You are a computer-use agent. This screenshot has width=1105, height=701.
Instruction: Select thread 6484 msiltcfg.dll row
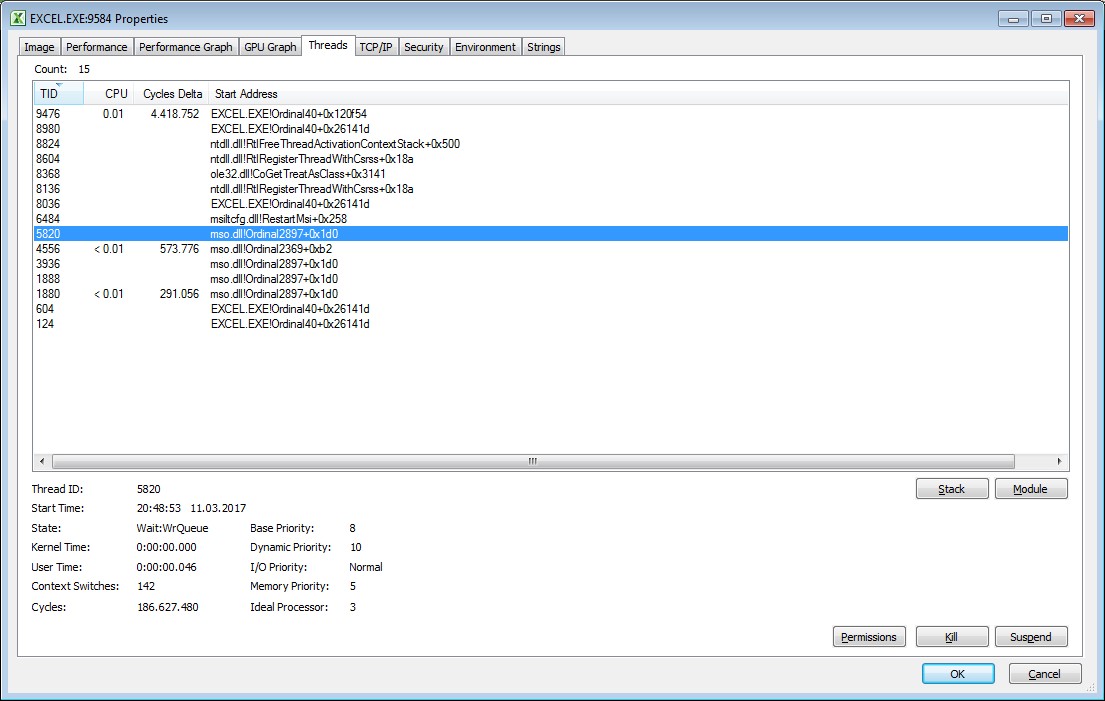coord(551,219)
